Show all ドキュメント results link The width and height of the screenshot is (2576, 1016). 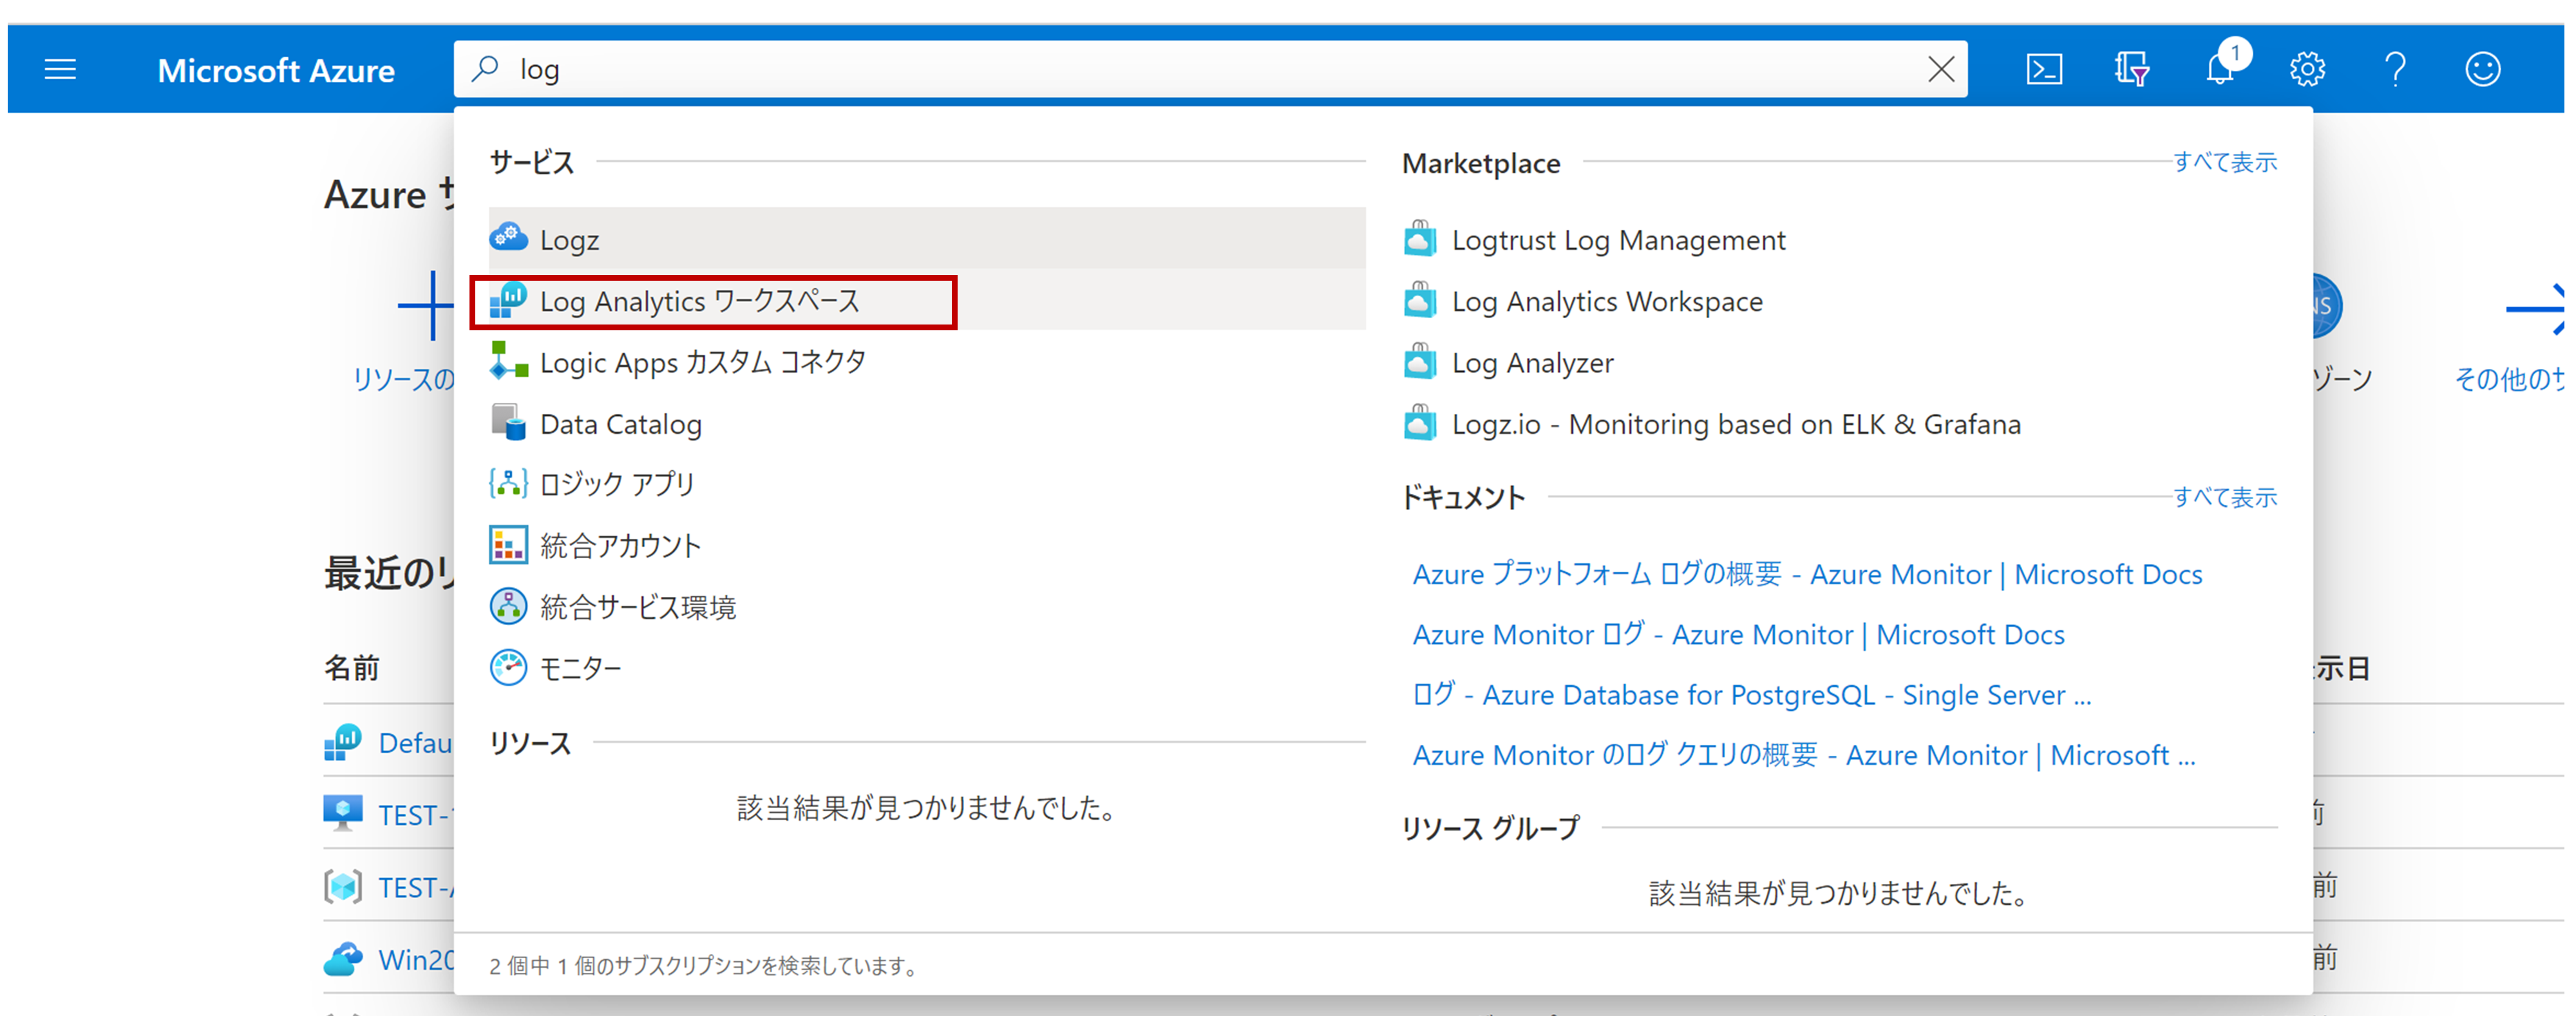pos(2224,497)
